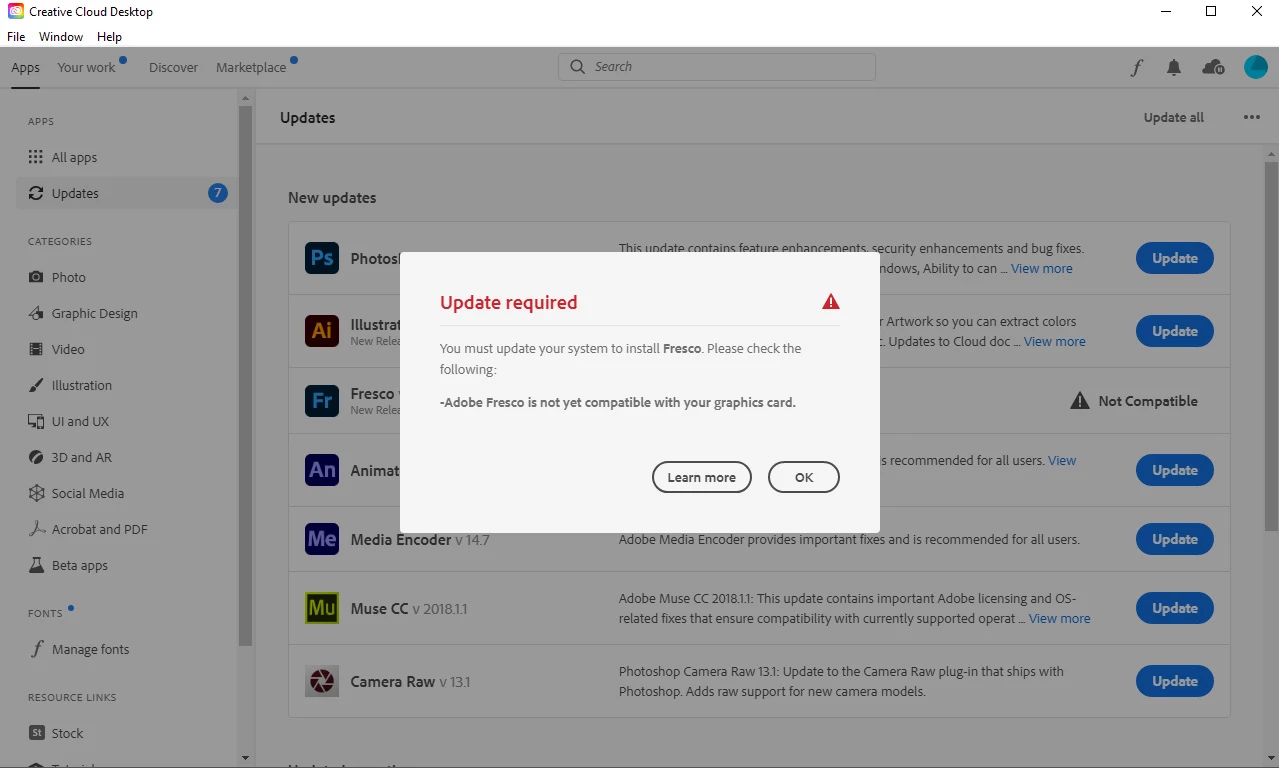Screen dimensions: 1279x768
Task: Switch to the Discover tab
Action: point(174,67)
